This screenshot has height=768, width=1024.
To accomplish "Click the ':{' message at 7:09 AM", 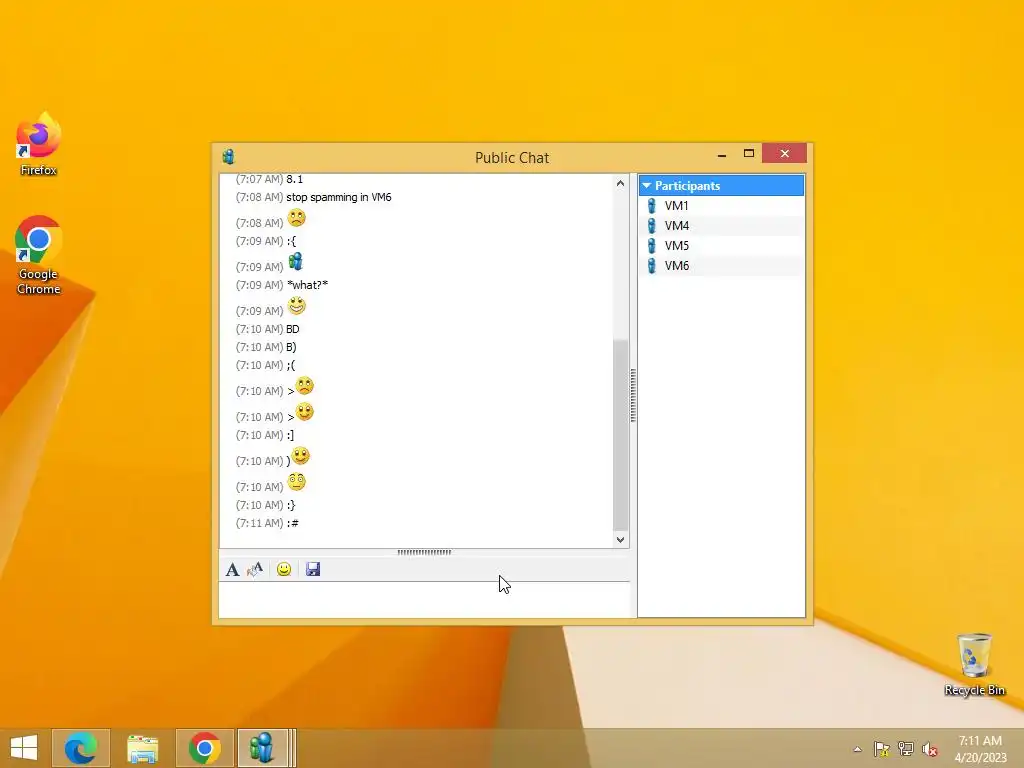I will click(x=291, y=242).
